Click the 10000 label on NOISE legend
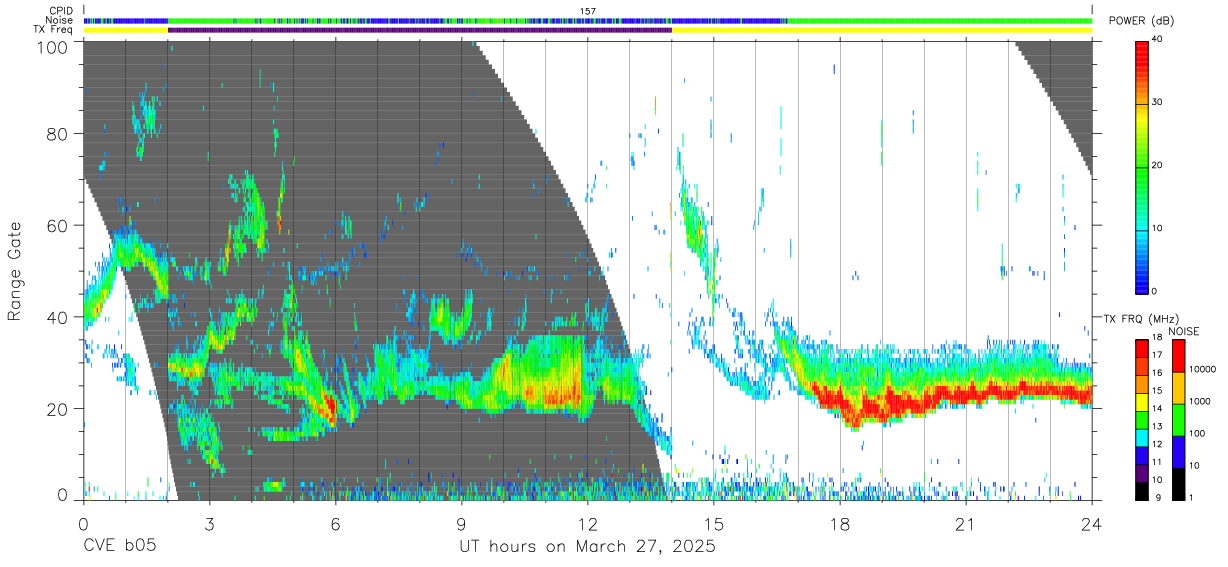1228x567 pixels. pyautogui.click(x=1205, y=369)
